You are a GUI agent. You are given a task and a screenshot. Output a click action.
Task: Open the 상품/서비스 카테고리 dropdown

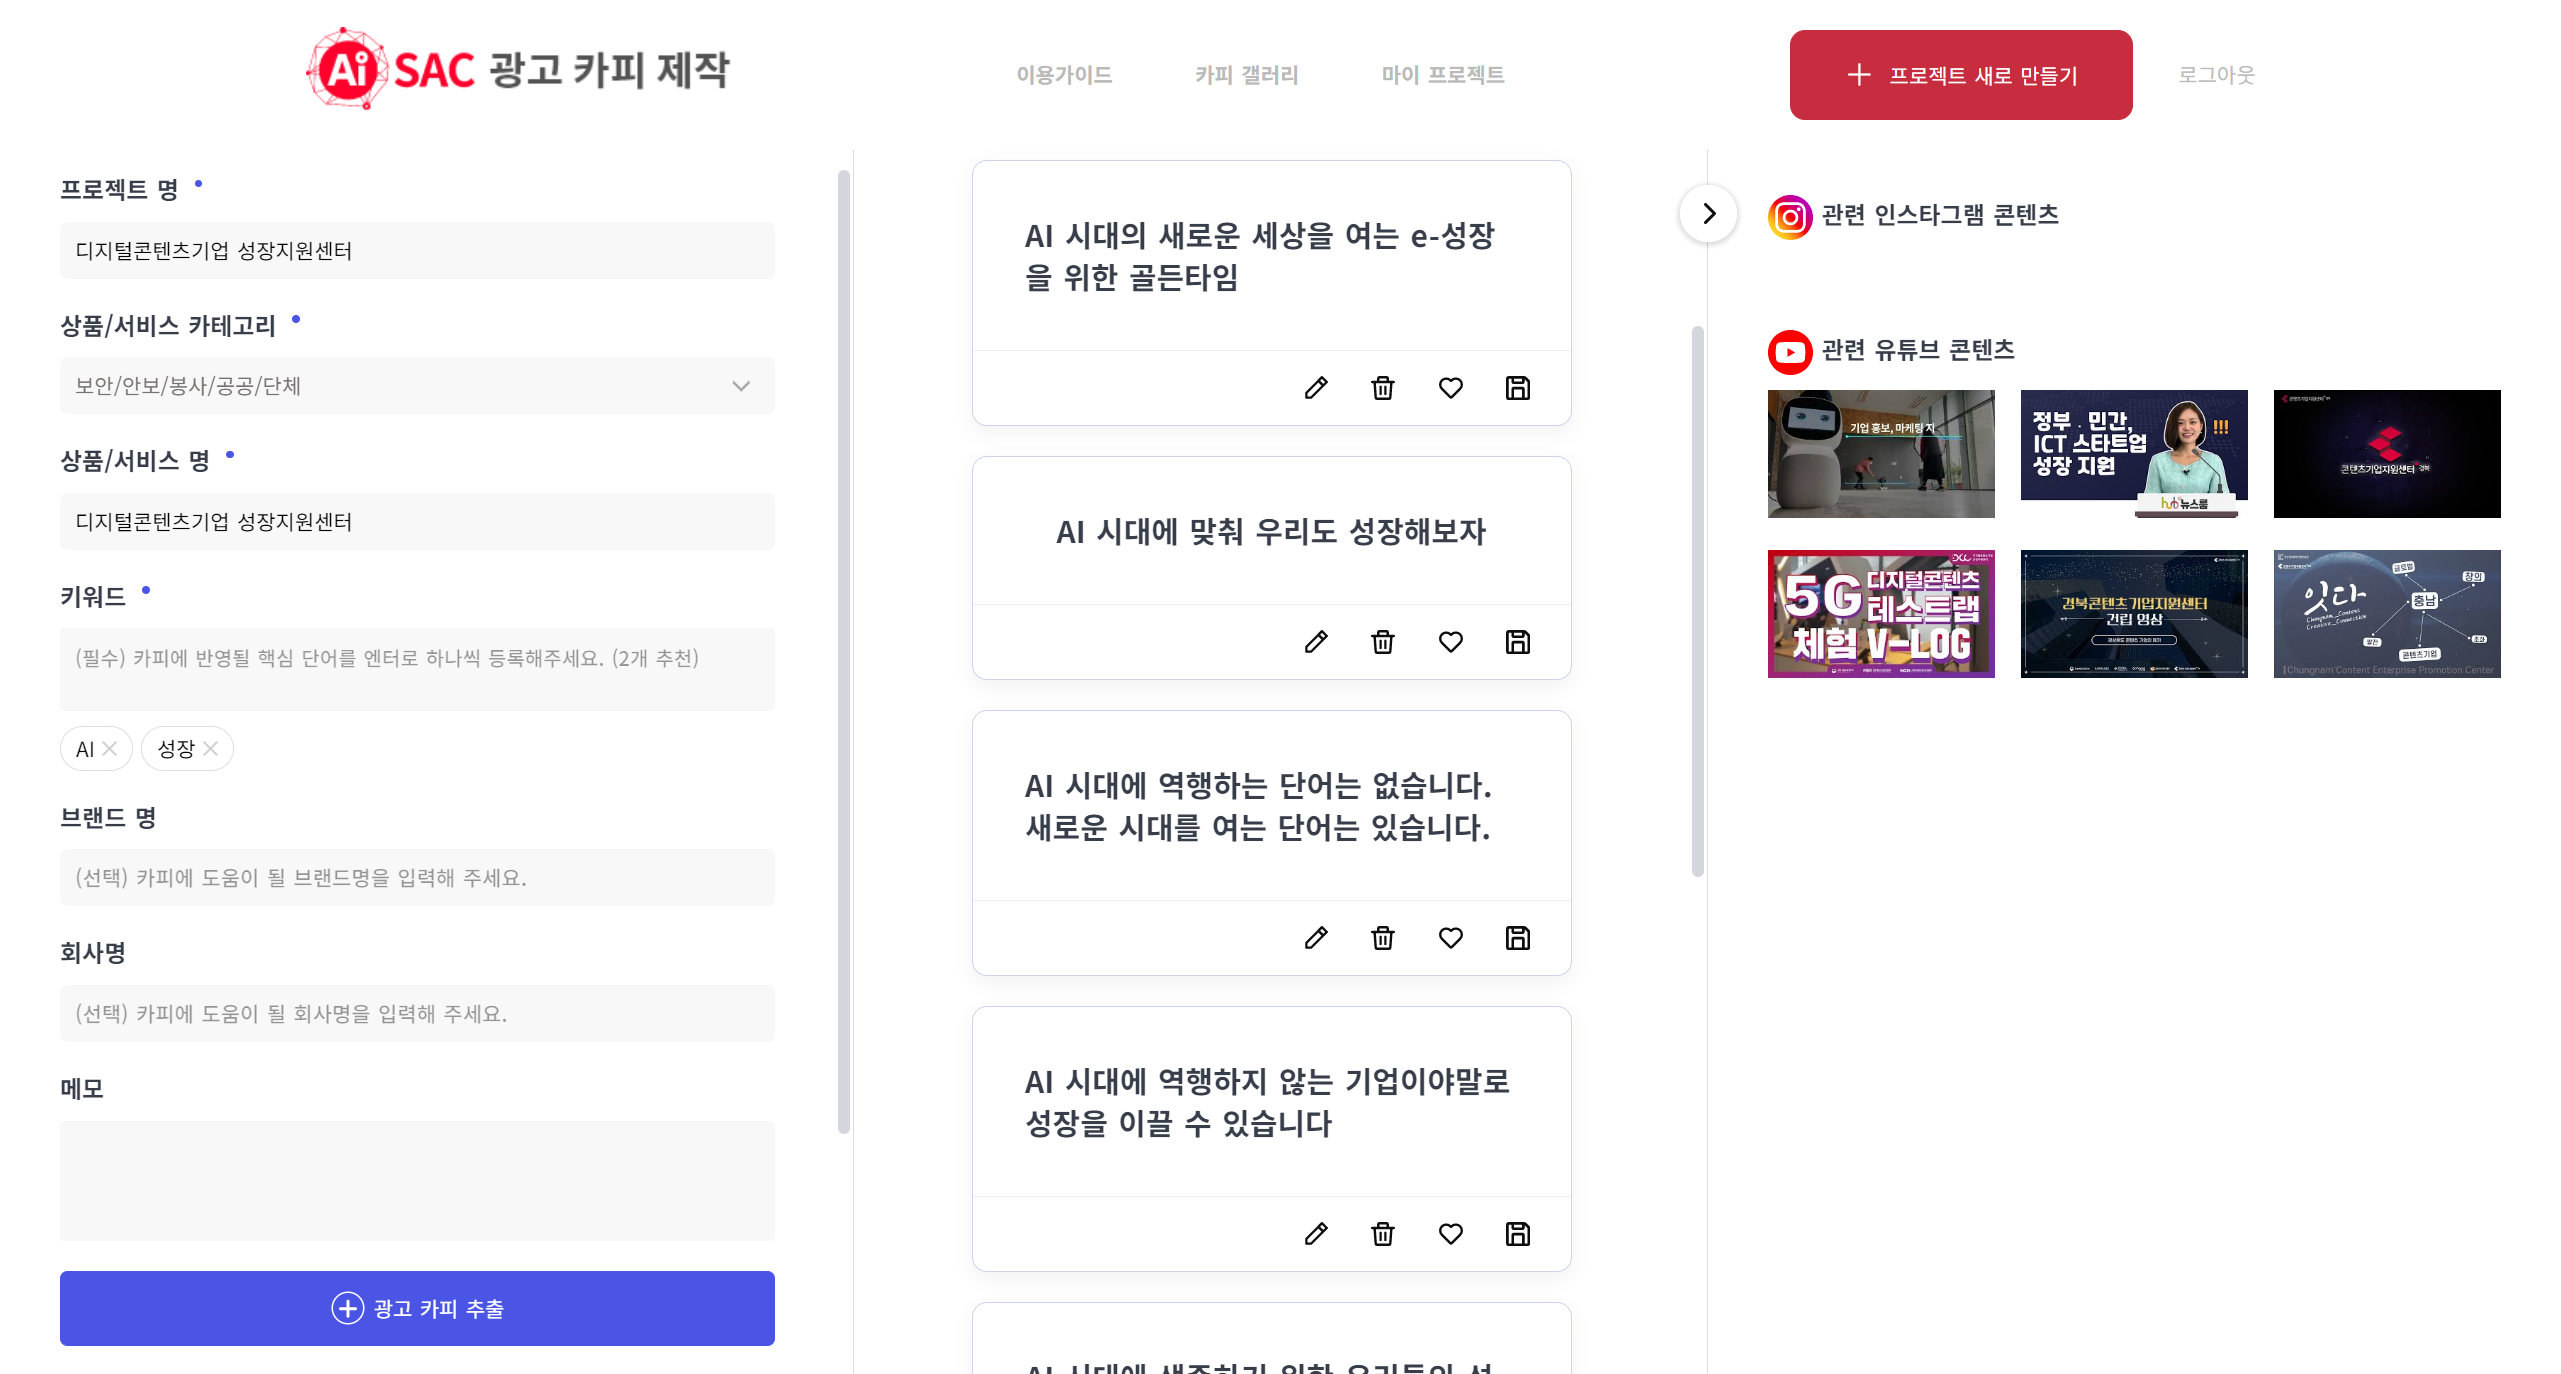tap(417, 386)
